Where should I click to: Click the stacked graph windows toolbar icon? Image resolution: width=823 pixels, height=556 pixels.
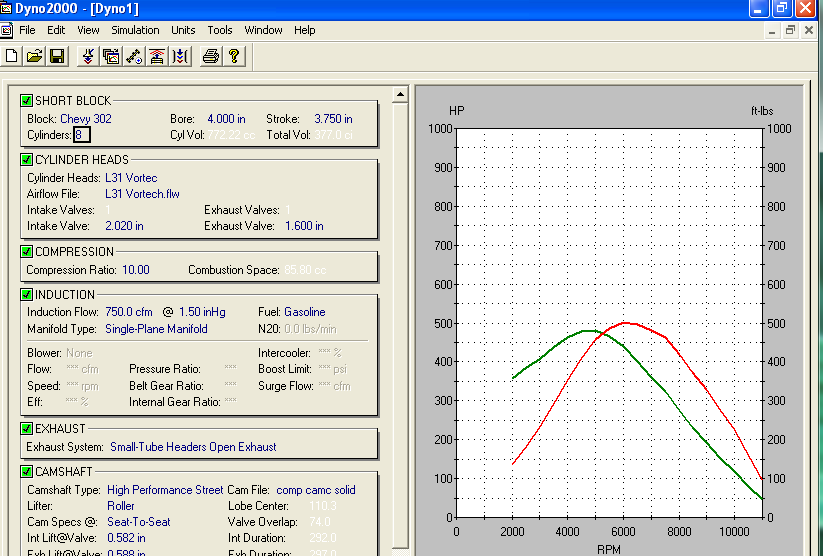(111, 56)
